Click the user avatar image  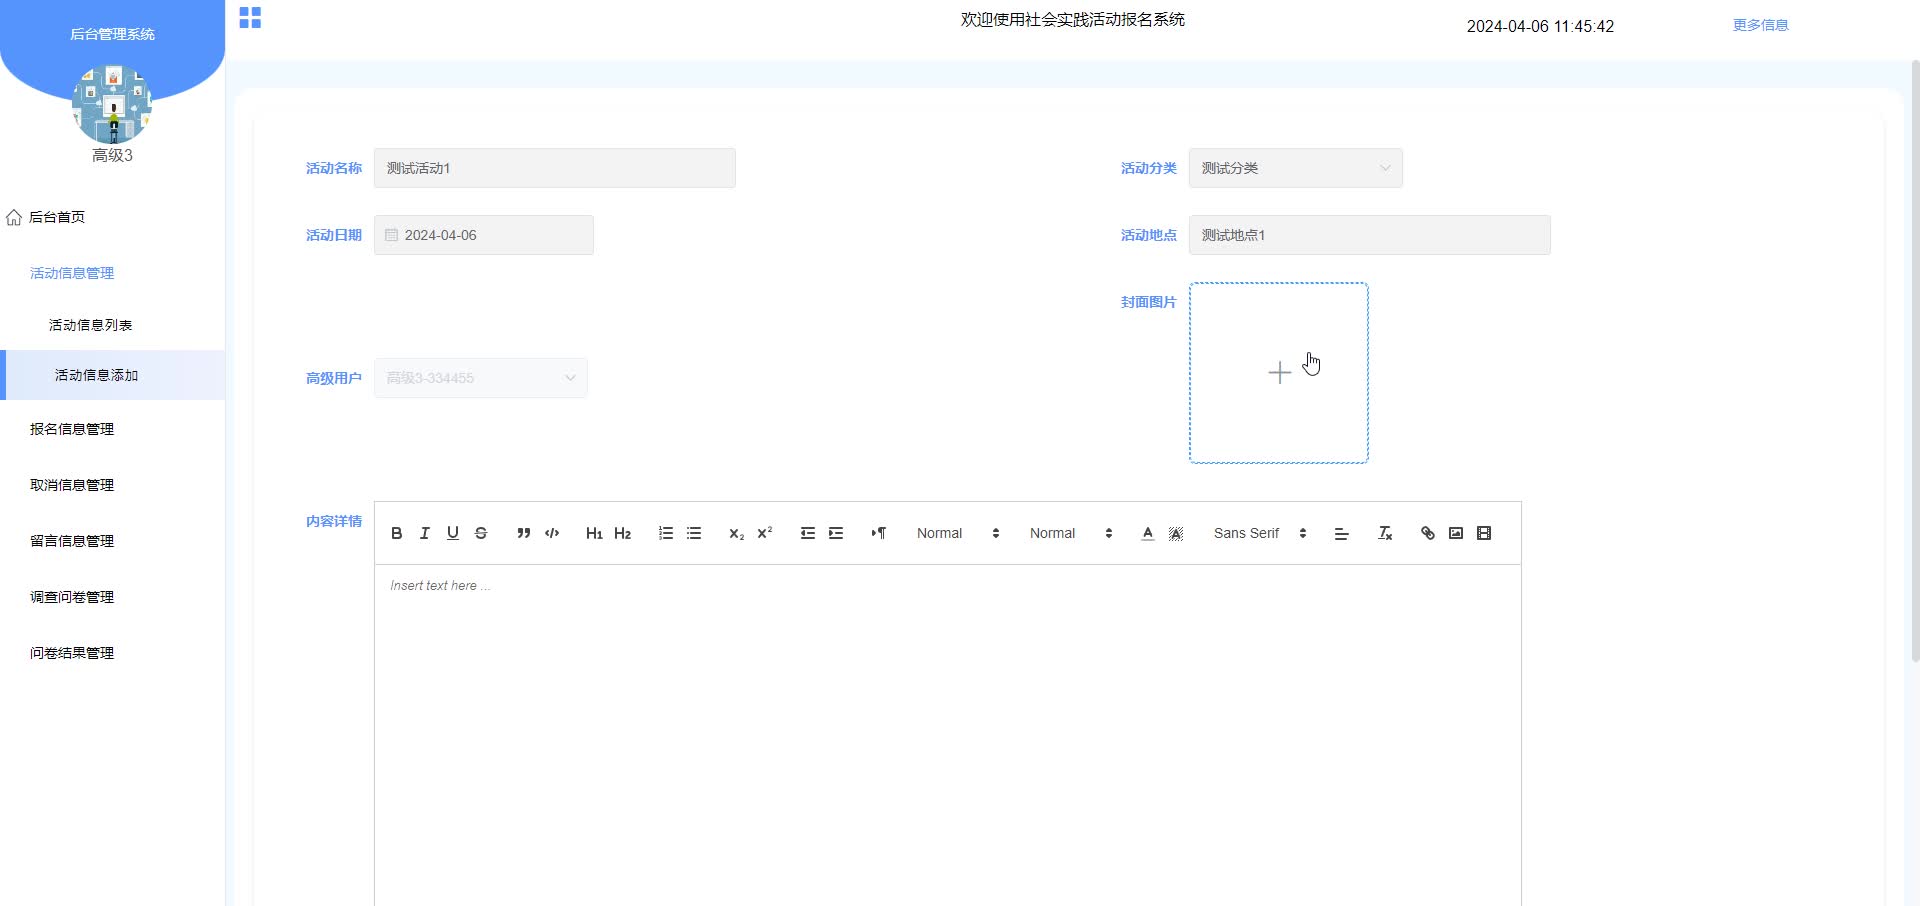[112, 104]
